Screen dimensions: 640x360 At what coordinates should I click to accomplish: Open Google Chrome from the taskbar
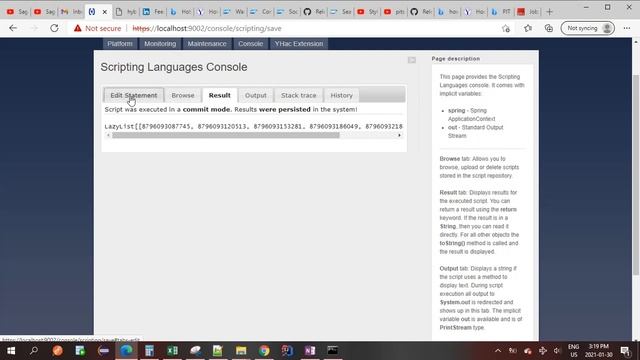264,350
